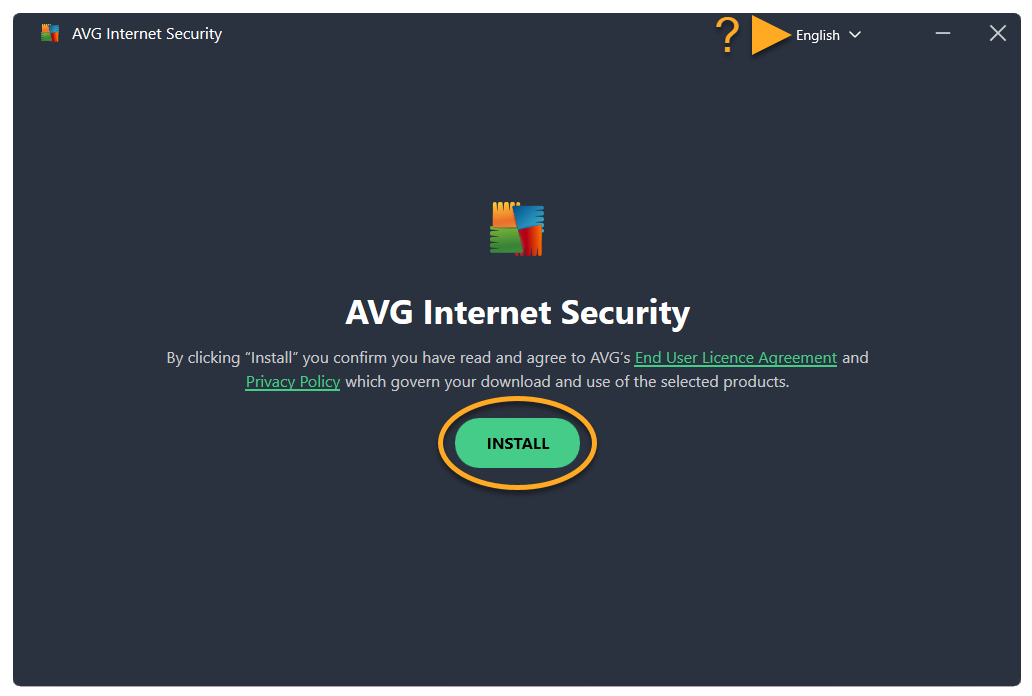Open the English language dropdown
This screenshot has height=696, width=1032.
828,35
